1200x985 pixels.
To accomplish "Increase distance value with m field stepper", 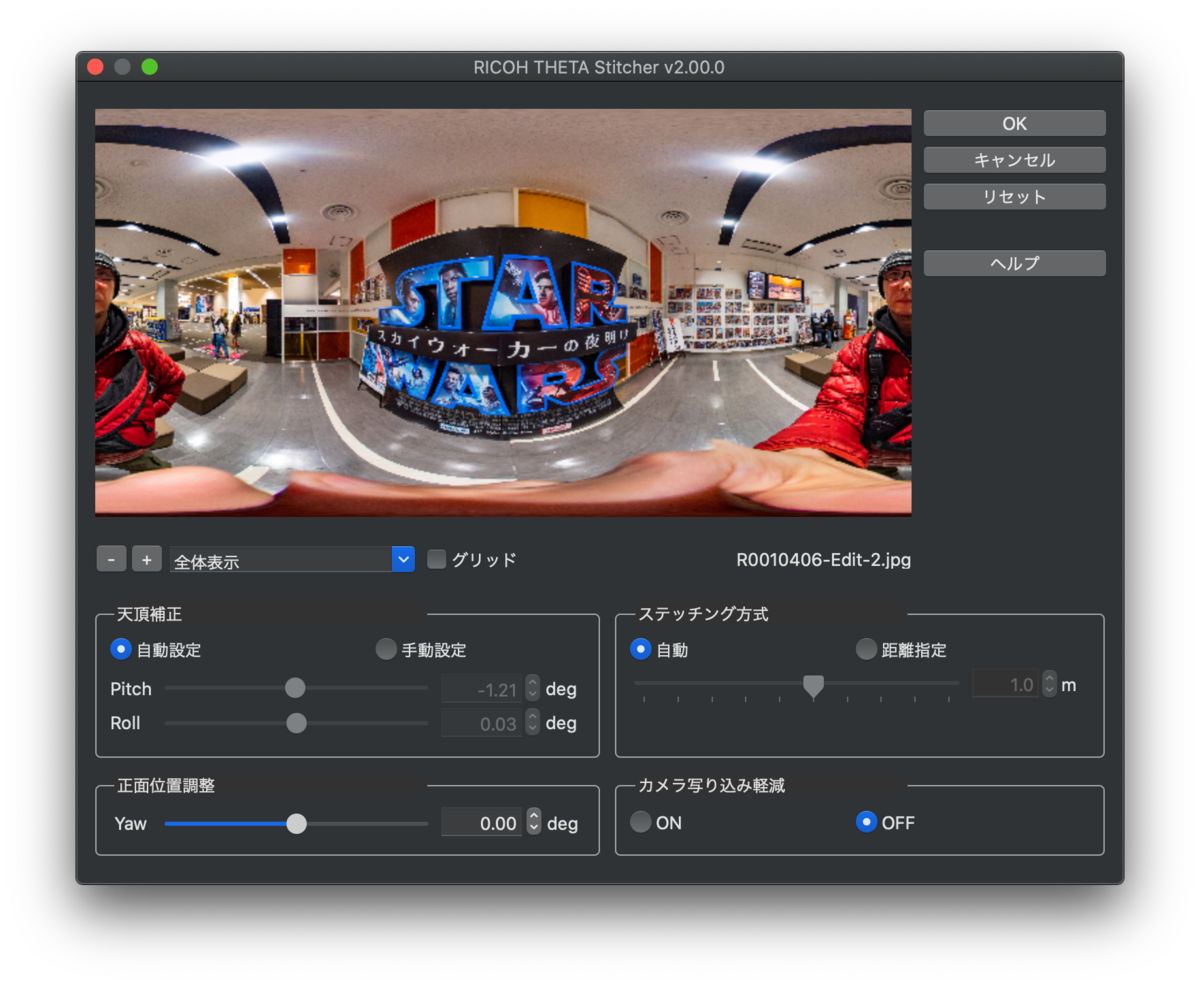I will 1049,678.
